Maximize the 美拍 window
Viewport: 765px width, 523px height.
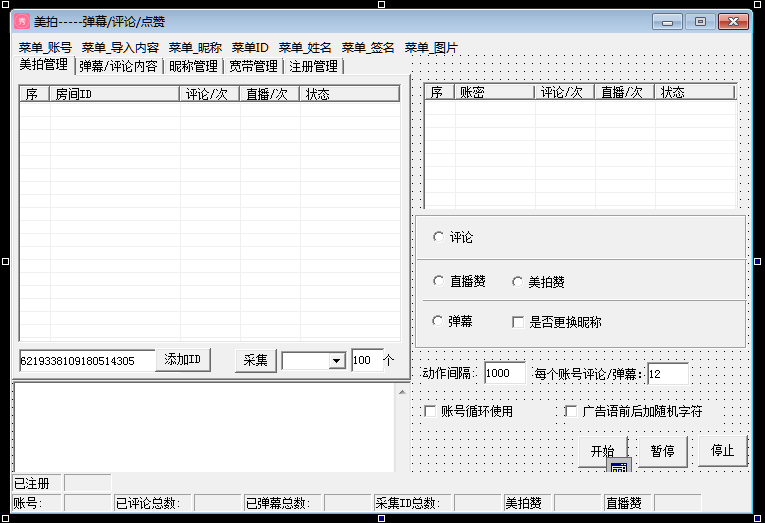[x=700, y=22]
